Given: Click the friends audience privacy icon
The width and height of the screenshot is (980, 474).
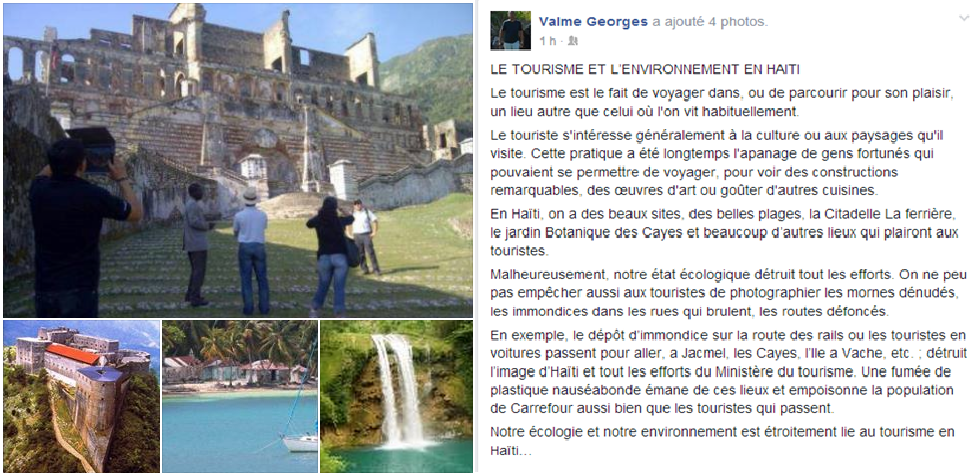Looking at the screenshot, I should coord(573,41).
